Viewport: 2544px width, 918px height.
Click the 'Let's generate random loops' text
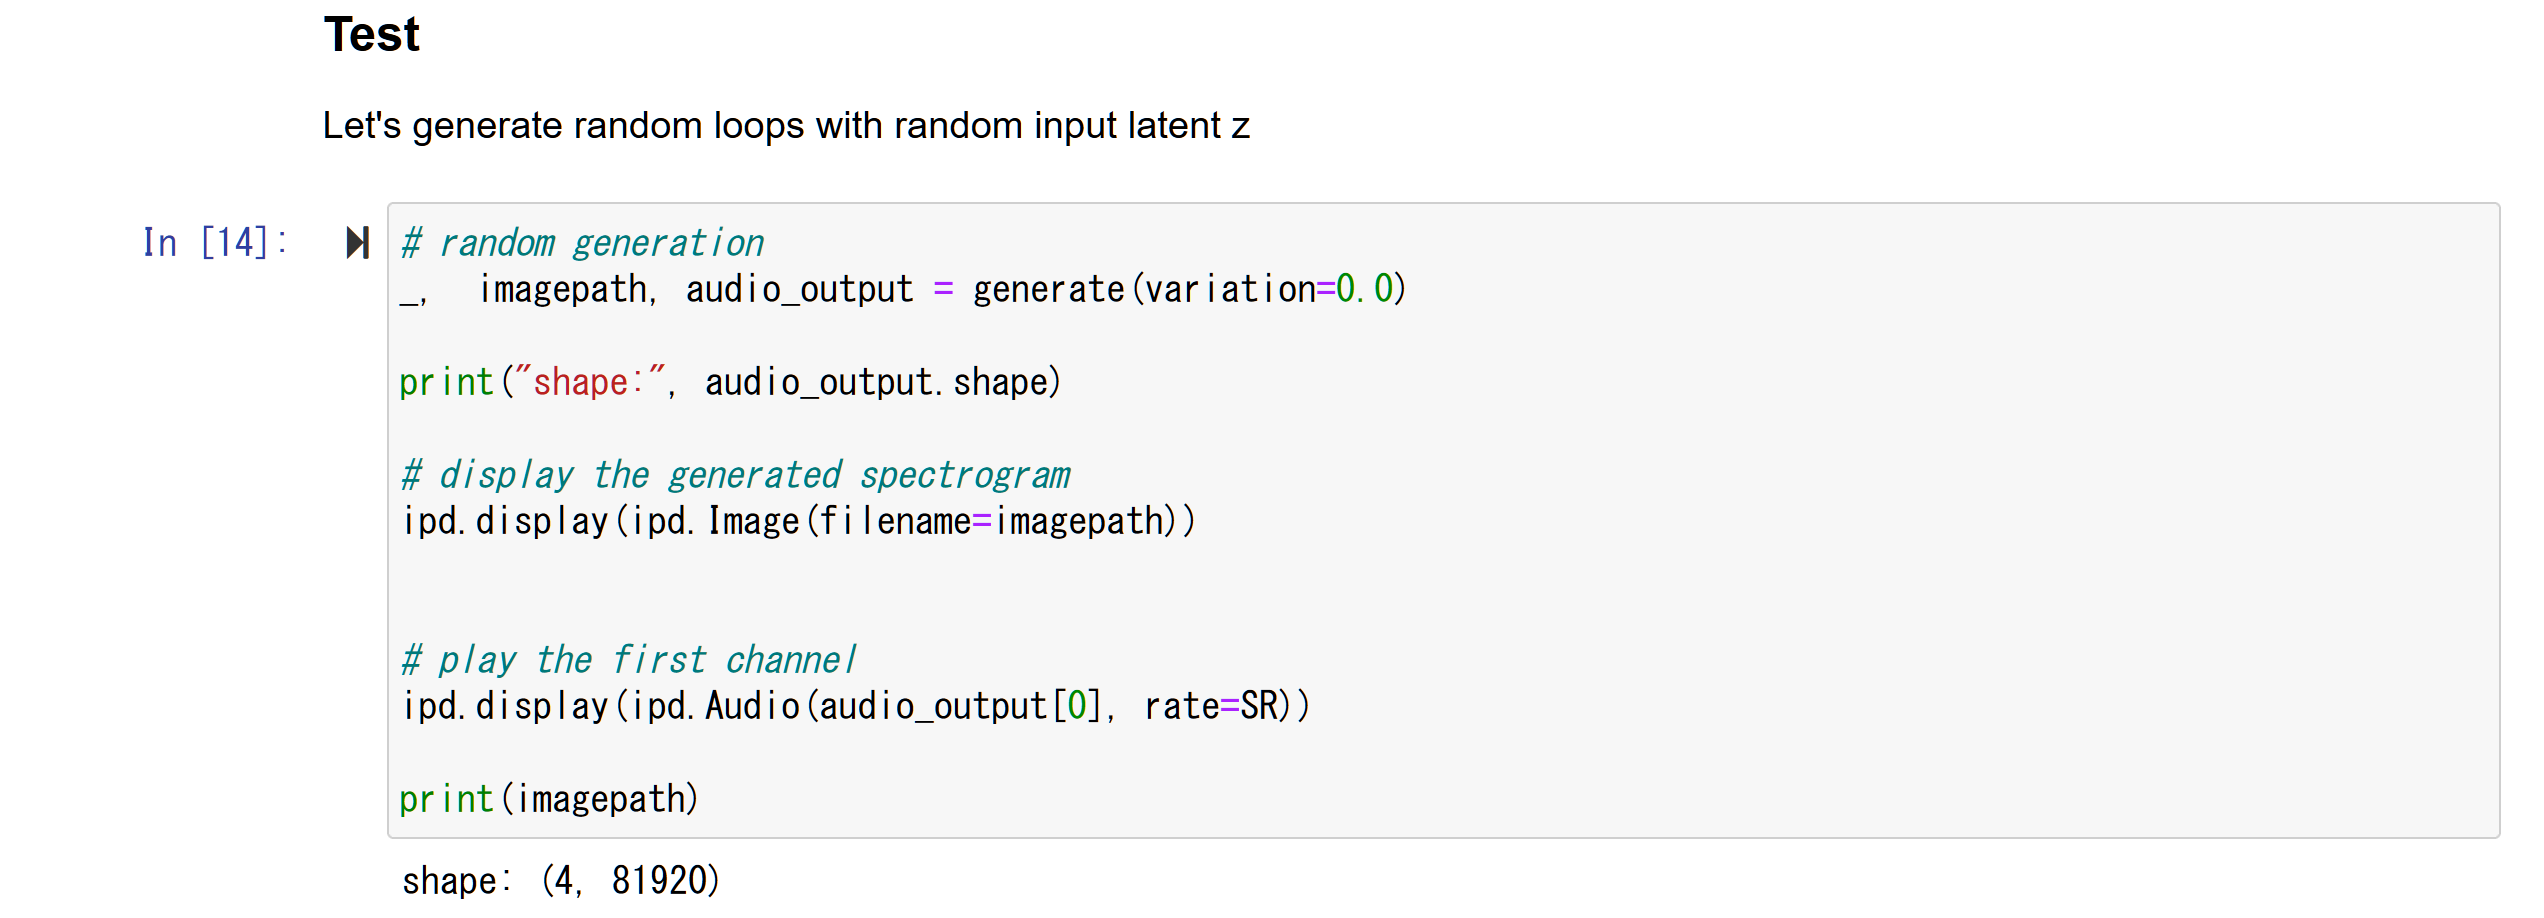(786, 126)
